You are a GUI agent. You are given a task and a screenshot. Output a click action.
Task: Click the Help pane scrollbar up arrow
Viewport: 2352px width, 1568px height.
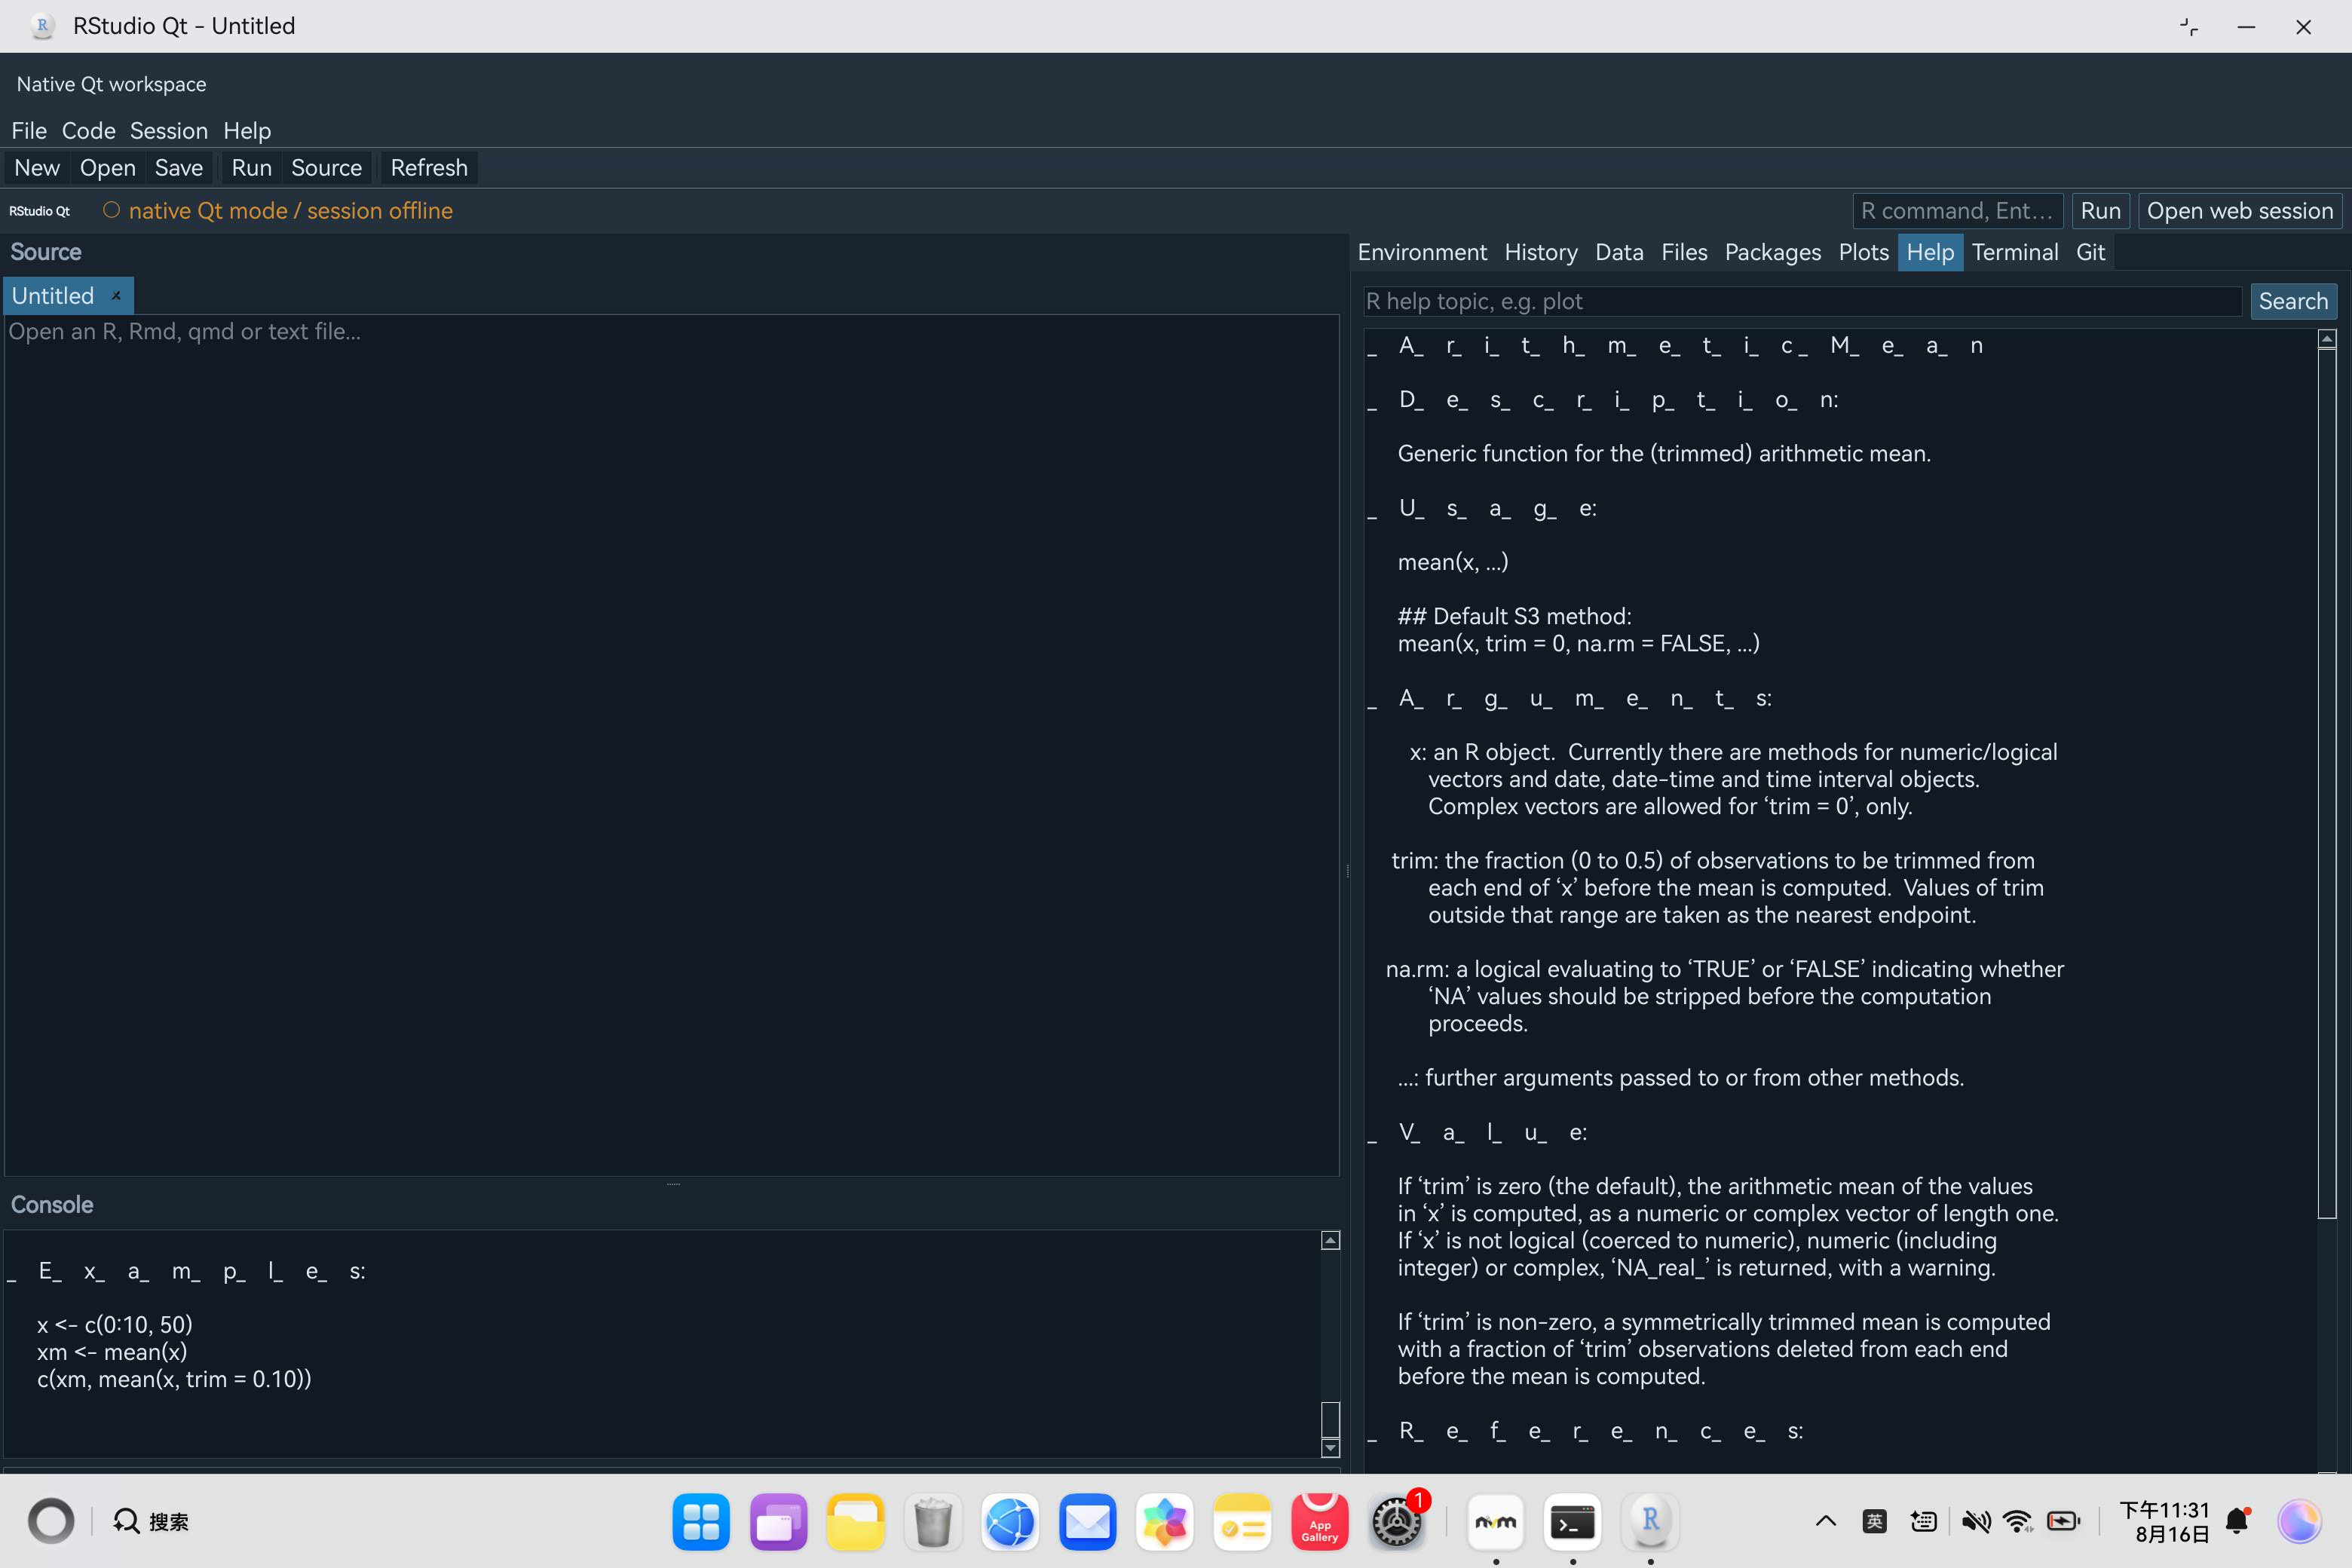[x=2327, y=339]
